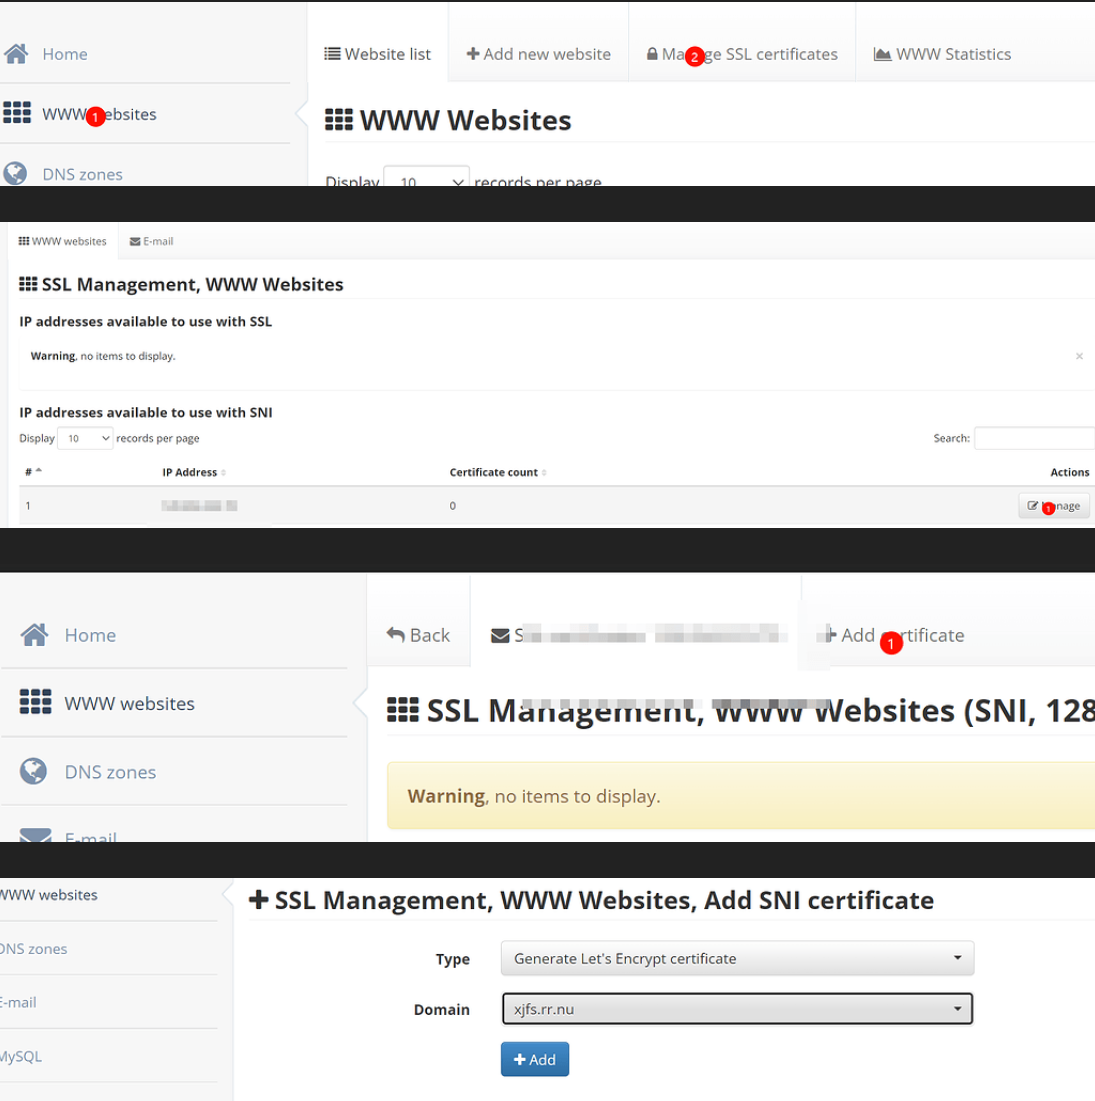This screenshot has width=1095, height=1101.
Task: Dismiss the warning under IP addresses for SSL
Action: point(1079,356)
